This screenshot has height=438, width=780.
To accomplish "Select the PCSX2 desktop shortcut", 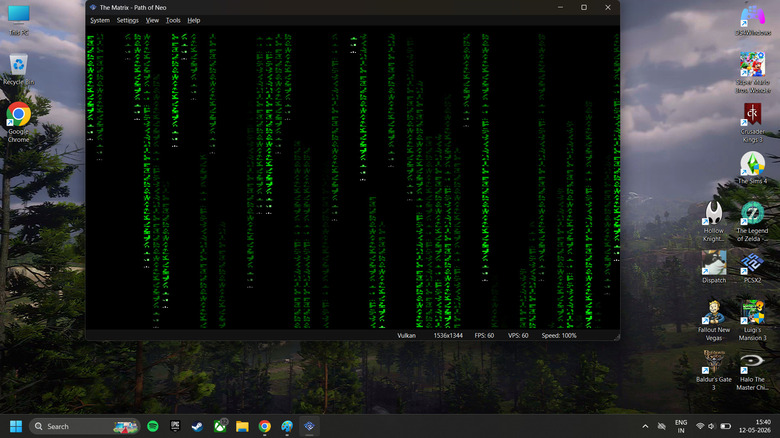I will pyautogui.click(x=753, y=267).
